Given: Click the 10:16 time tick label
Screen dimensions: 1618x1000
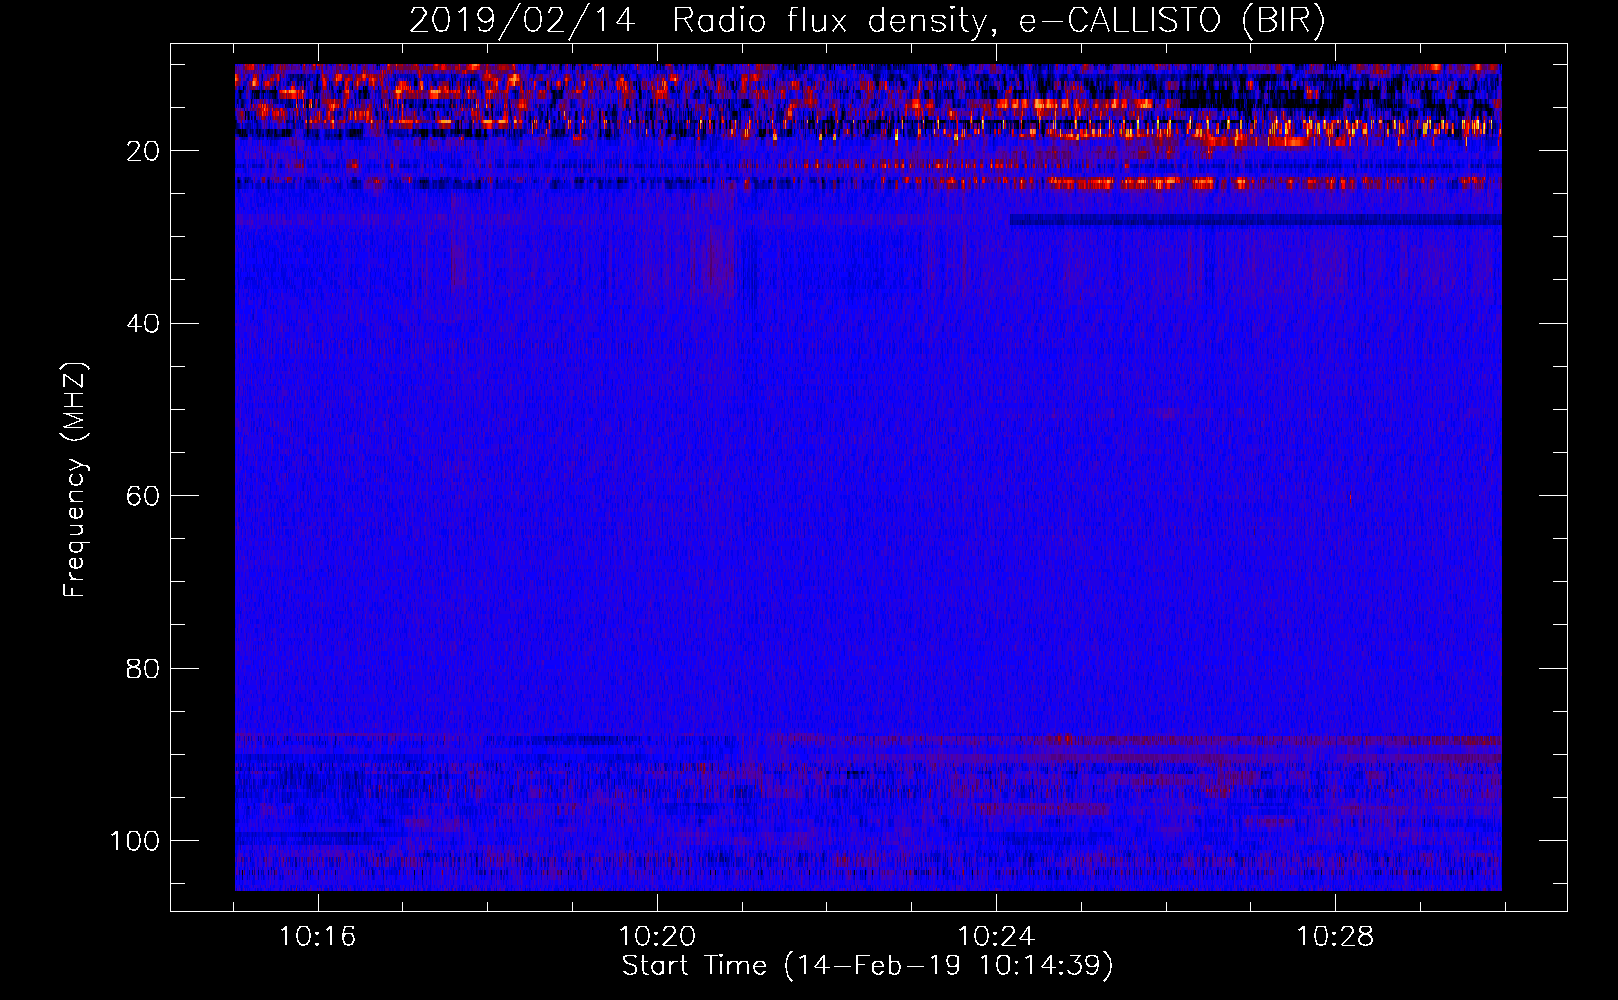Looking at the screenshot, I should coord(317,937).
